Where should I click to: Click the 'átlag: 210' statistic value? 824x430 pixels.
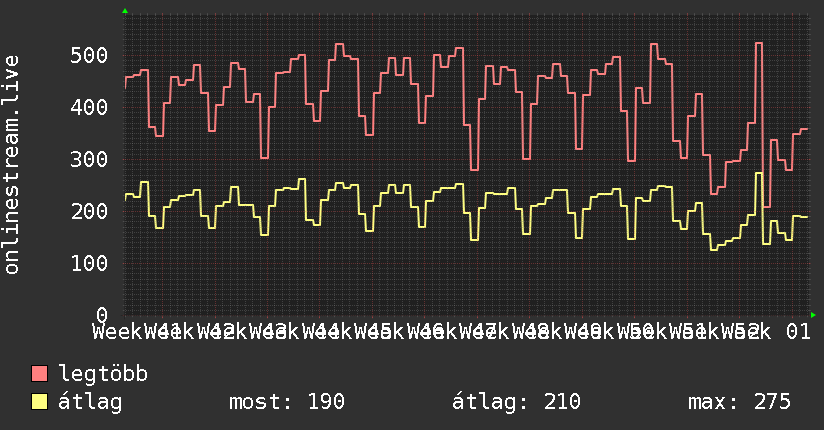pos(516,402)
